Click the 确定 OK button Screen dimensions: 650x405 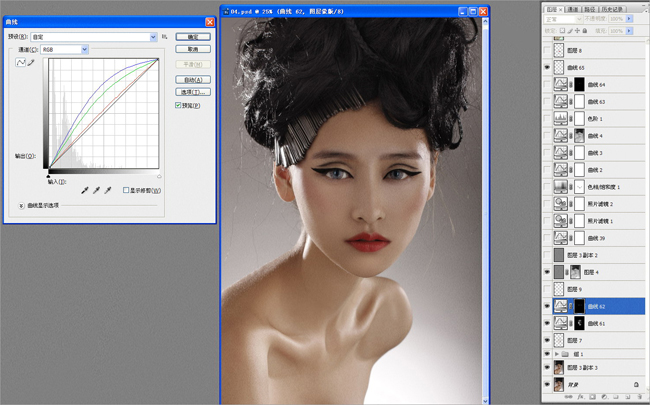(x=193, y=37)
